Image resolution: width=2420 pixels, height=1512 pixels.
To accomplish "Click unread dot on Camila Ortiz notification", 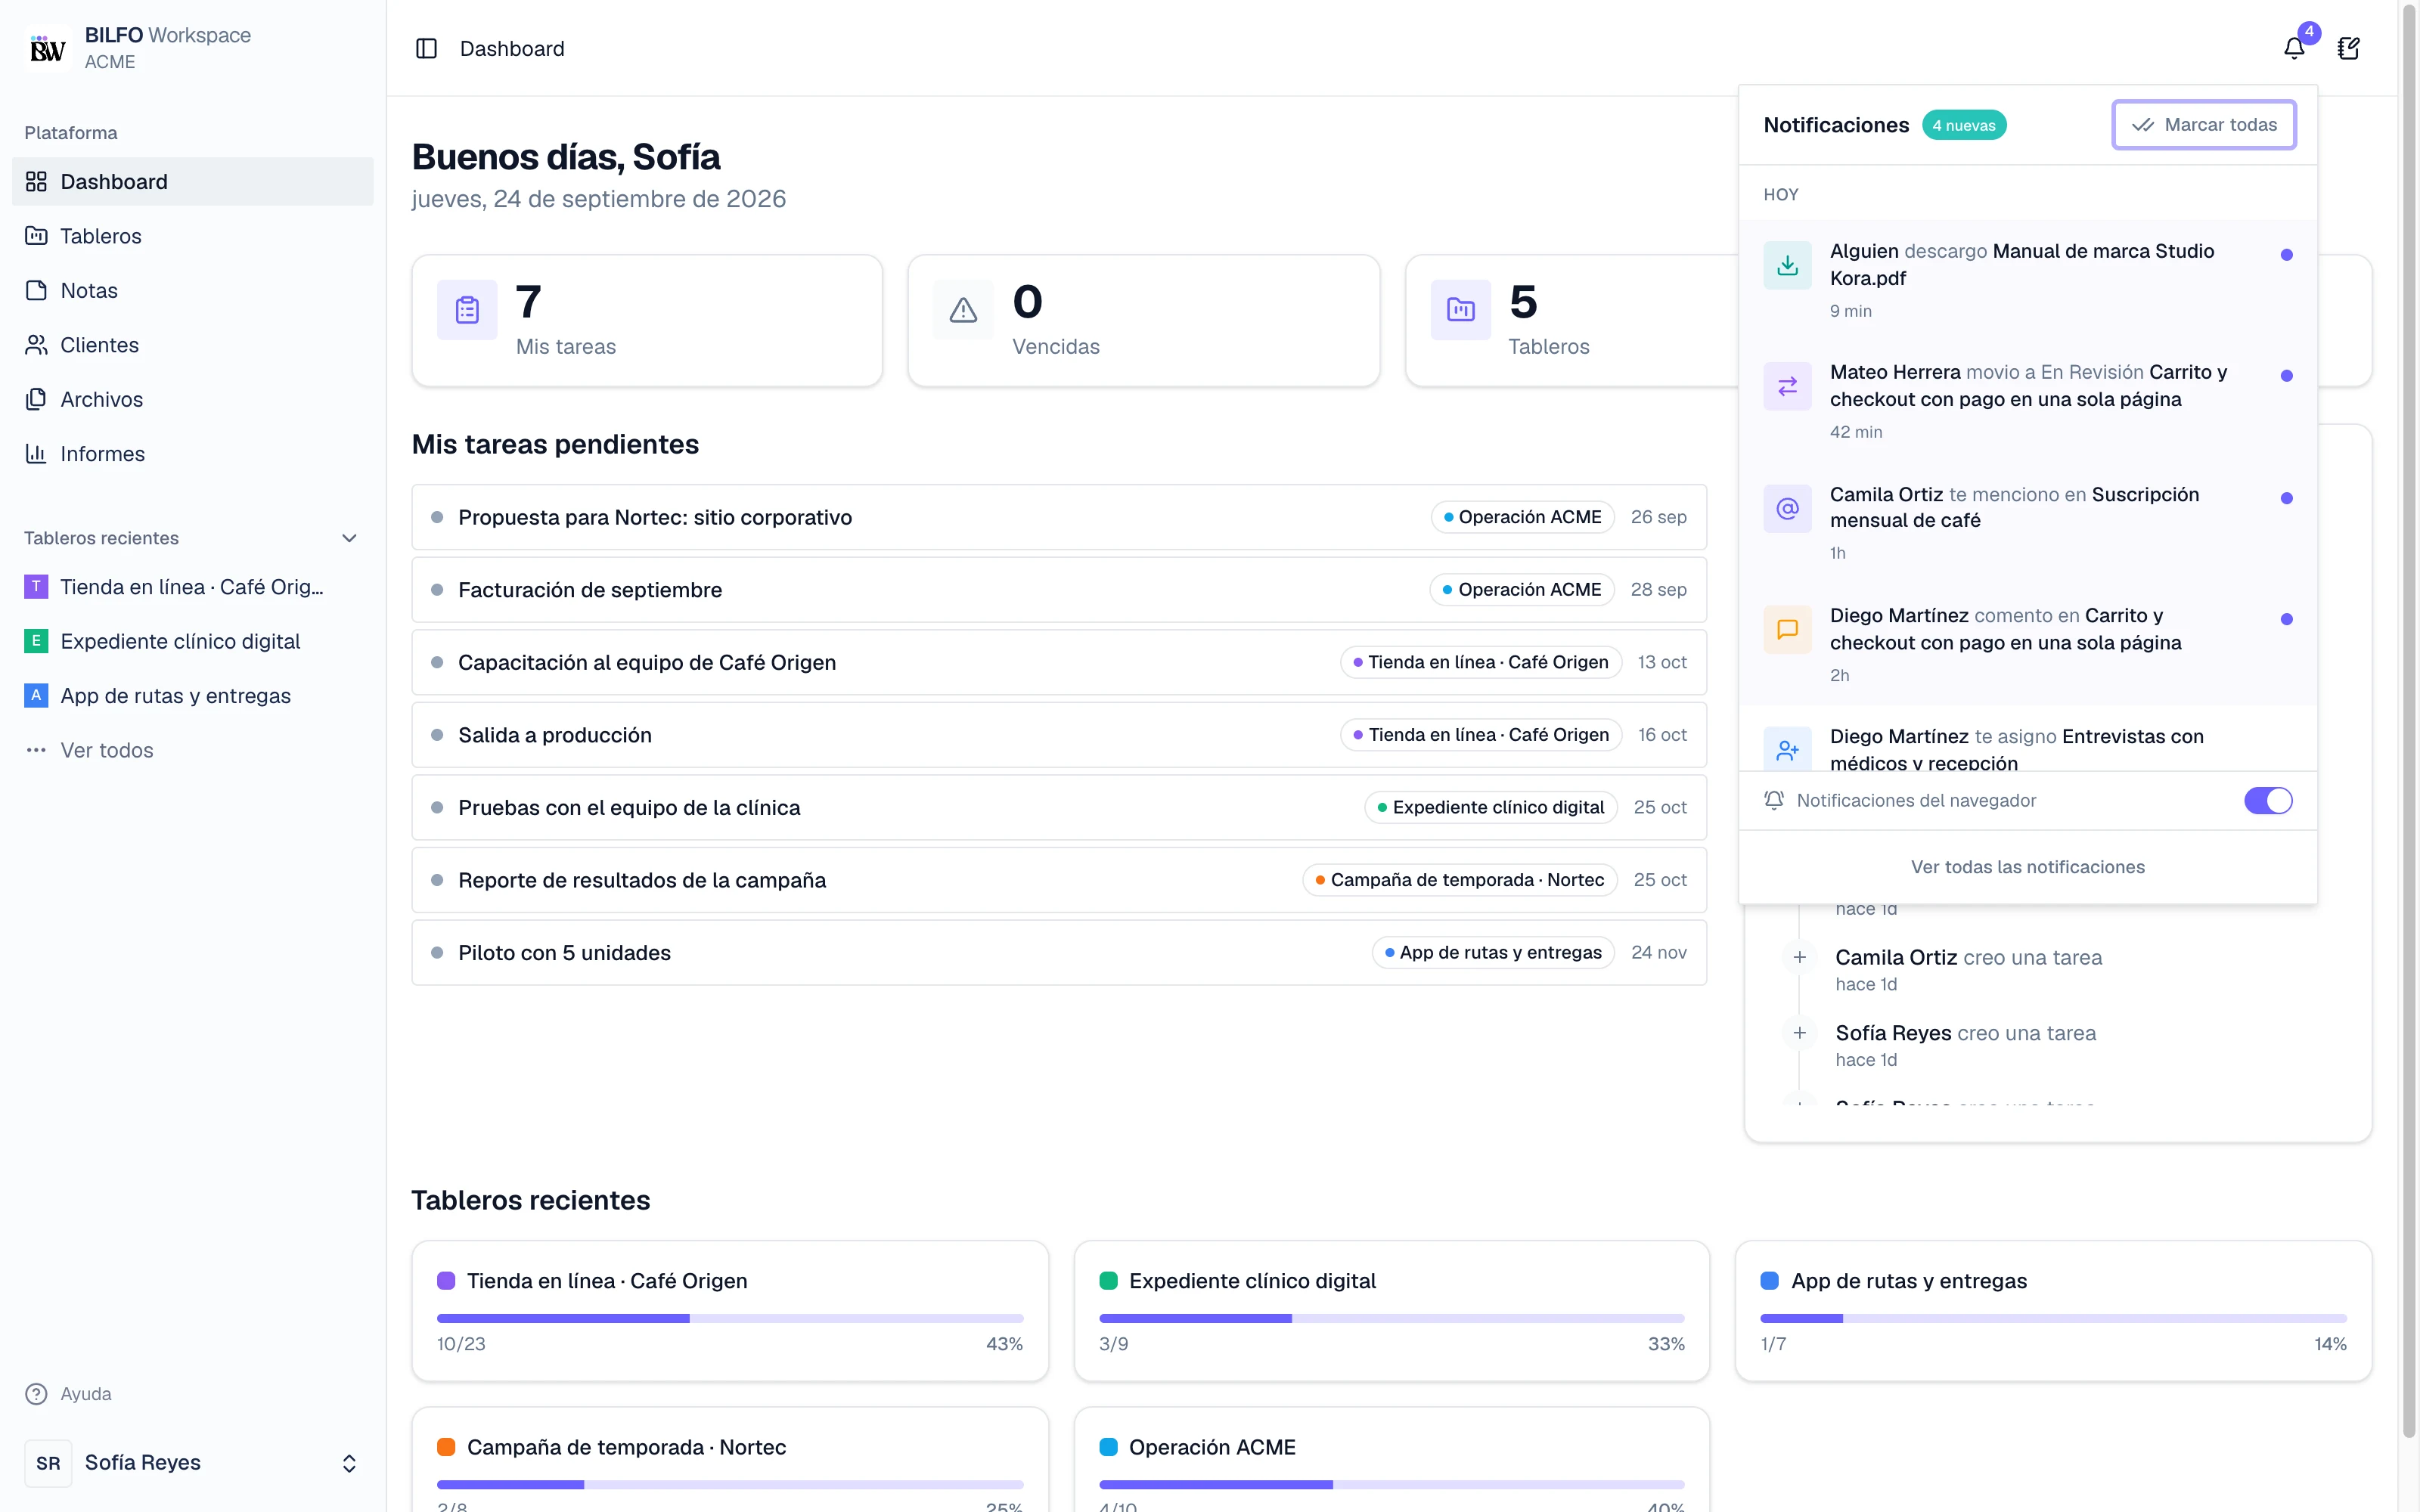I will pyautogui.click(x=2286, y=498).
